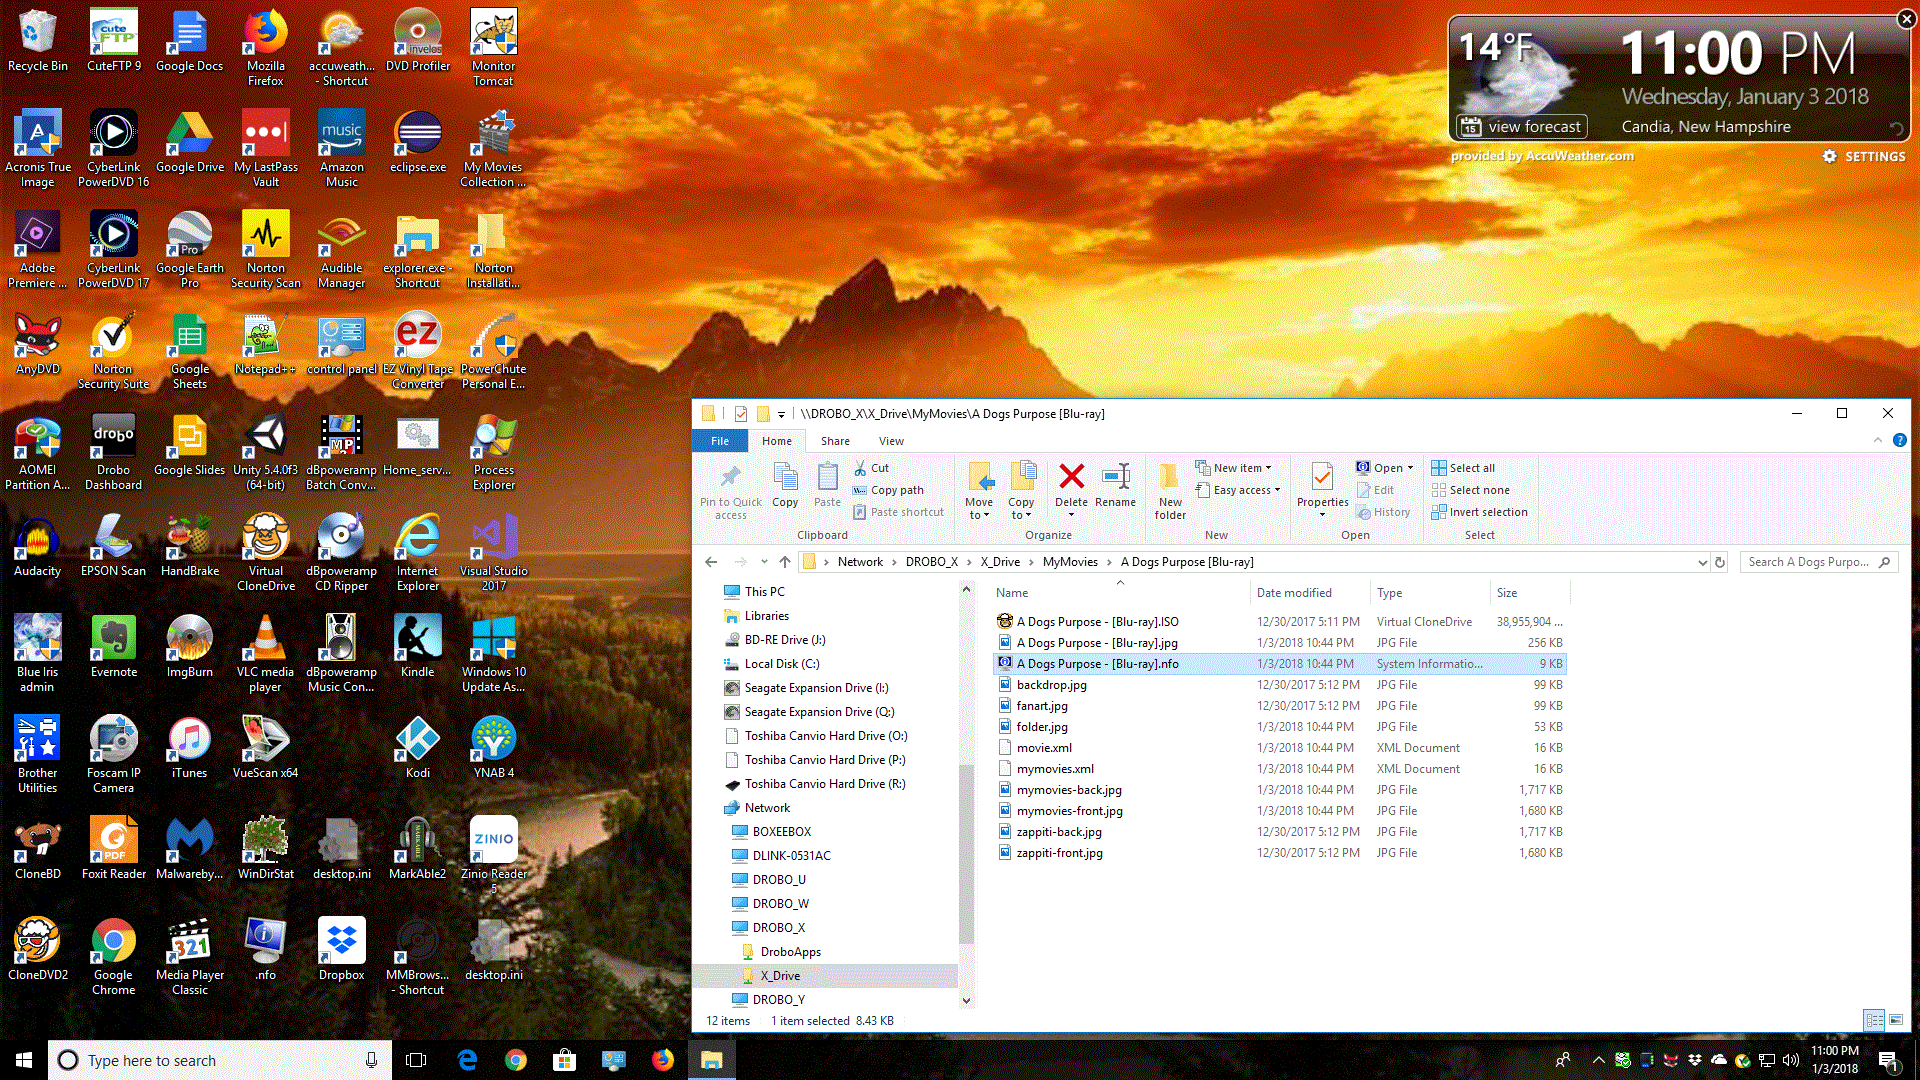Screen dimensions: 1920x1080
Task: Open Customize Quick Access Toolbar dropdown
Action: coord(782,414)
